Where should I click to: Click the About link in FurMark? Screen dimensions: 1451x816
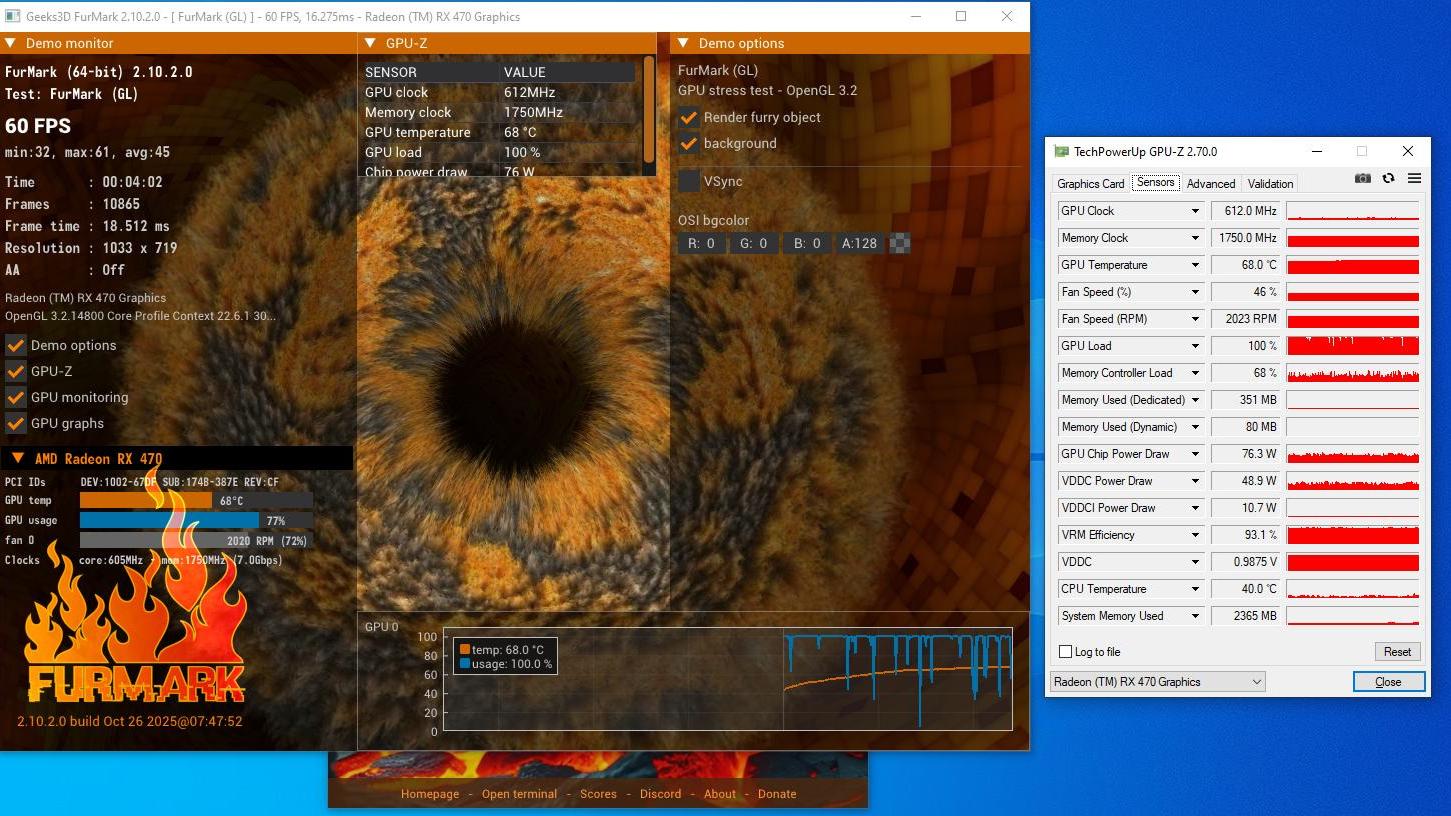(x=720, y=794)
